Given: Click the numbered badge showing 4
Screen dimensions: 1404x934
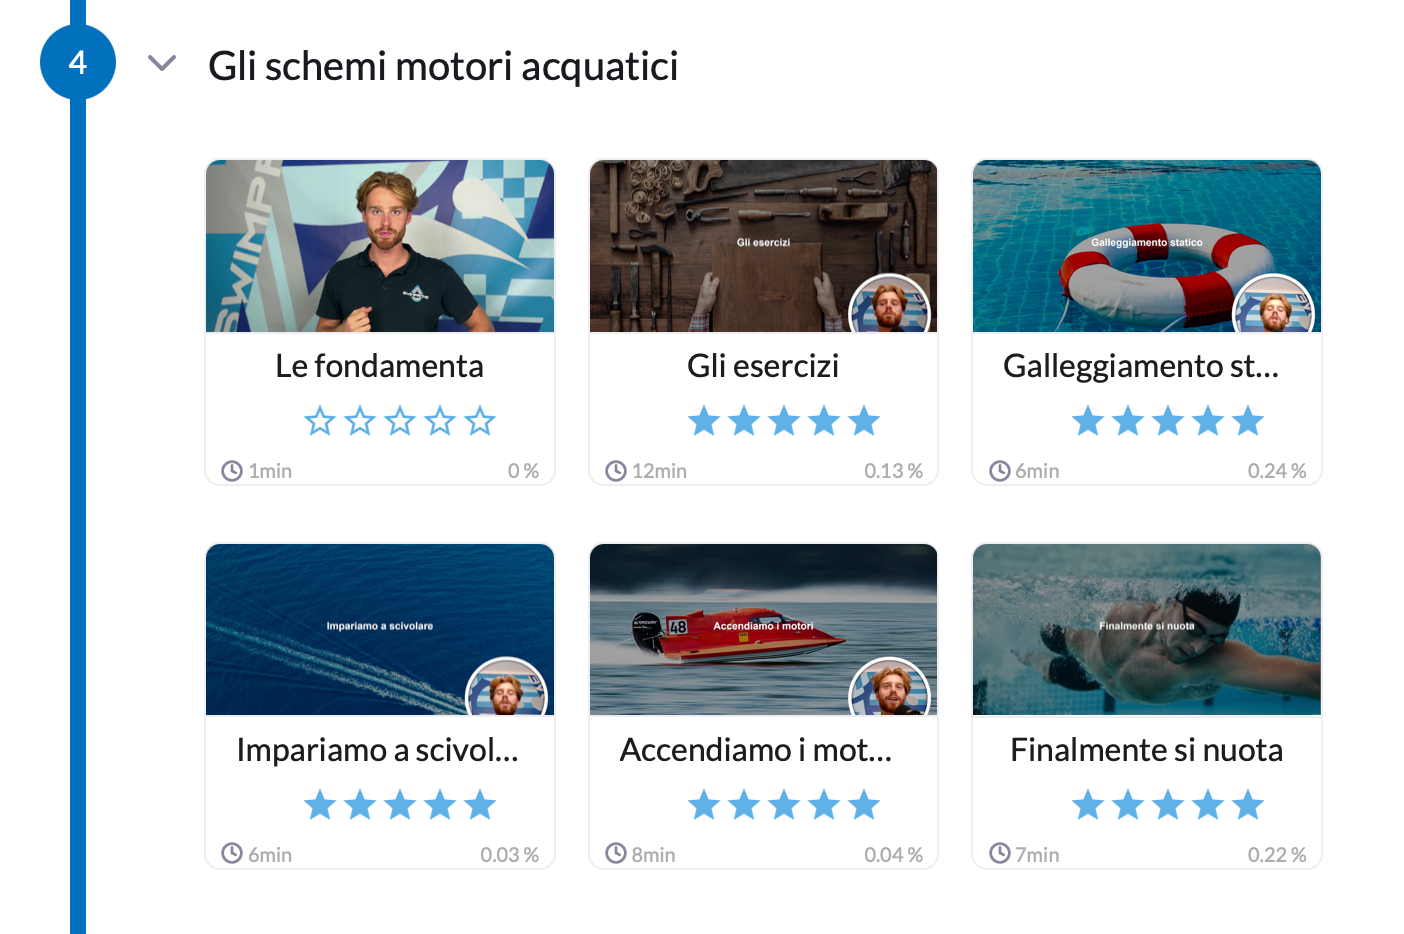Looking at the screenshot, I should point(78,61).
